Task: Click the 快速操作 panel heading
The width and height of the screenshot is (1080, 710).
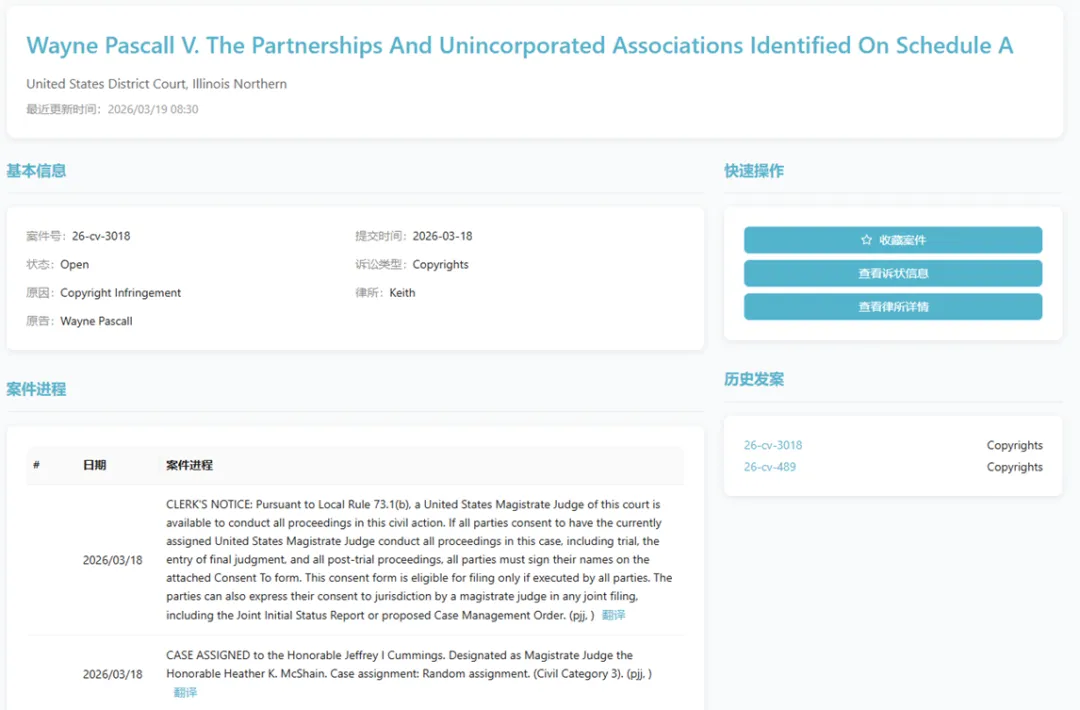Action: (x=754, y=171)
